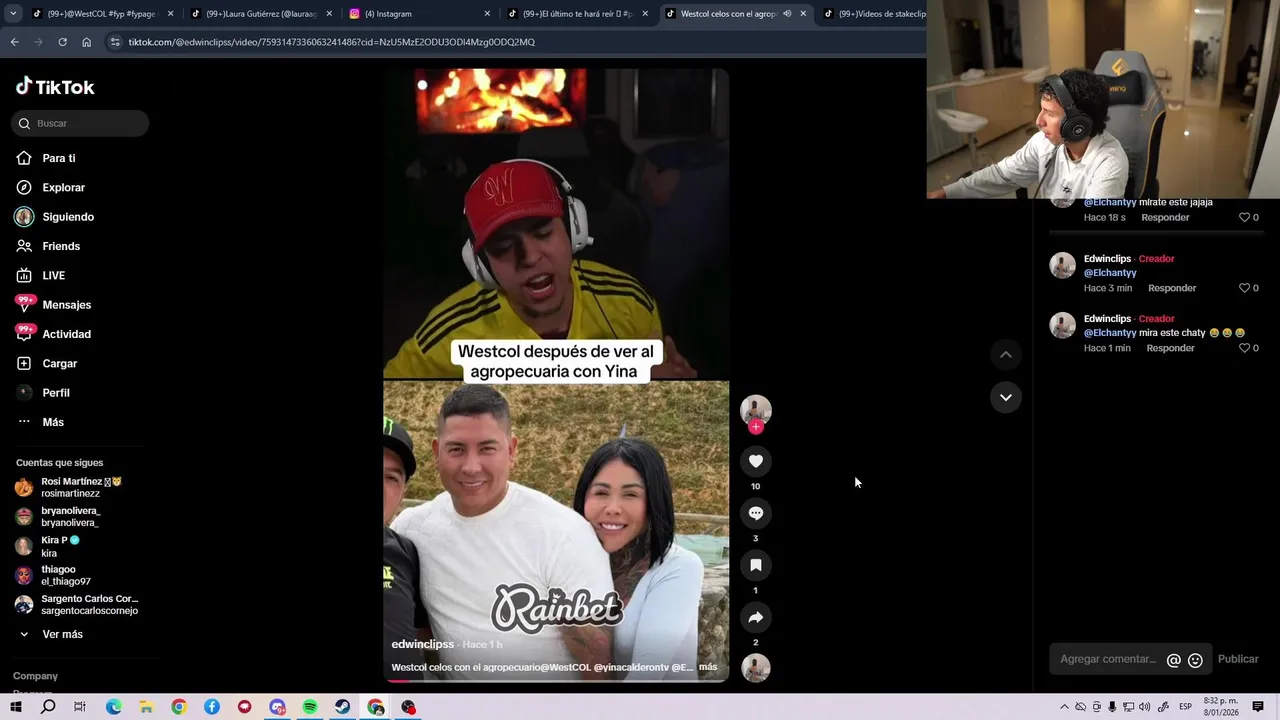This screenshot has width=1280, height=720.
Task: Reply to the 'Hace 1 min' comment
Action: (1170, 348)
